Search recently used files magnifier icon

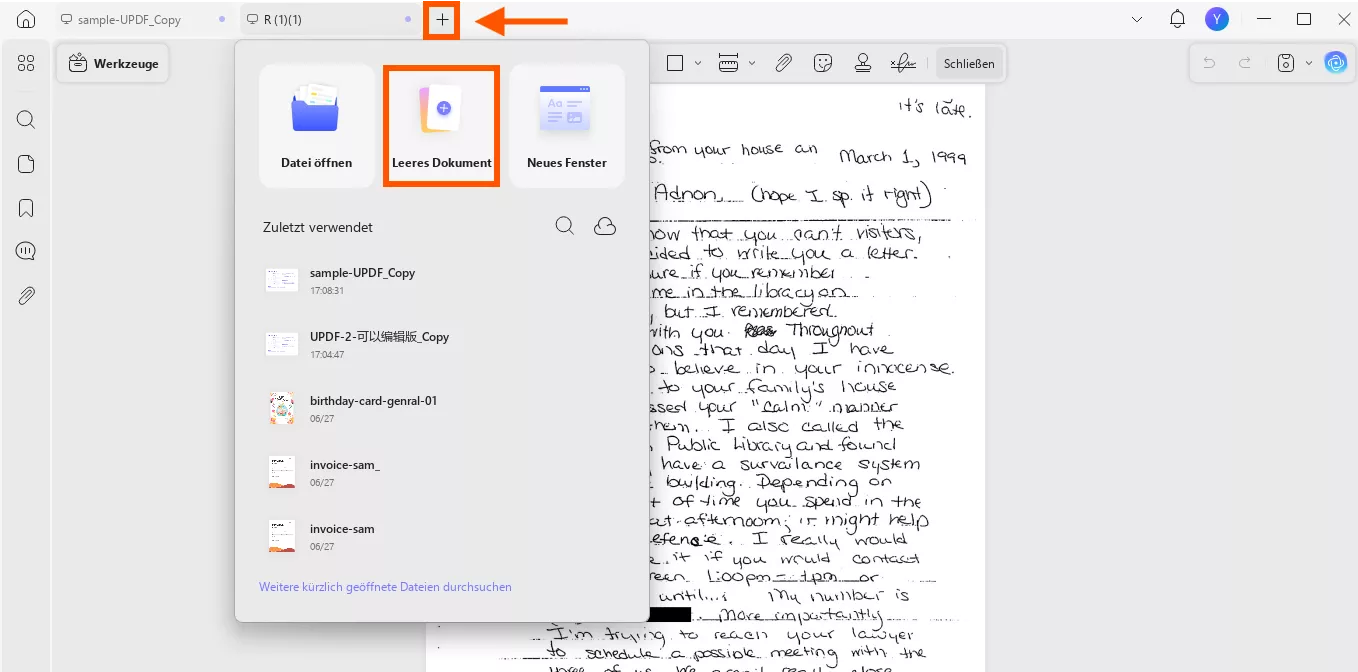pos(565,226)
